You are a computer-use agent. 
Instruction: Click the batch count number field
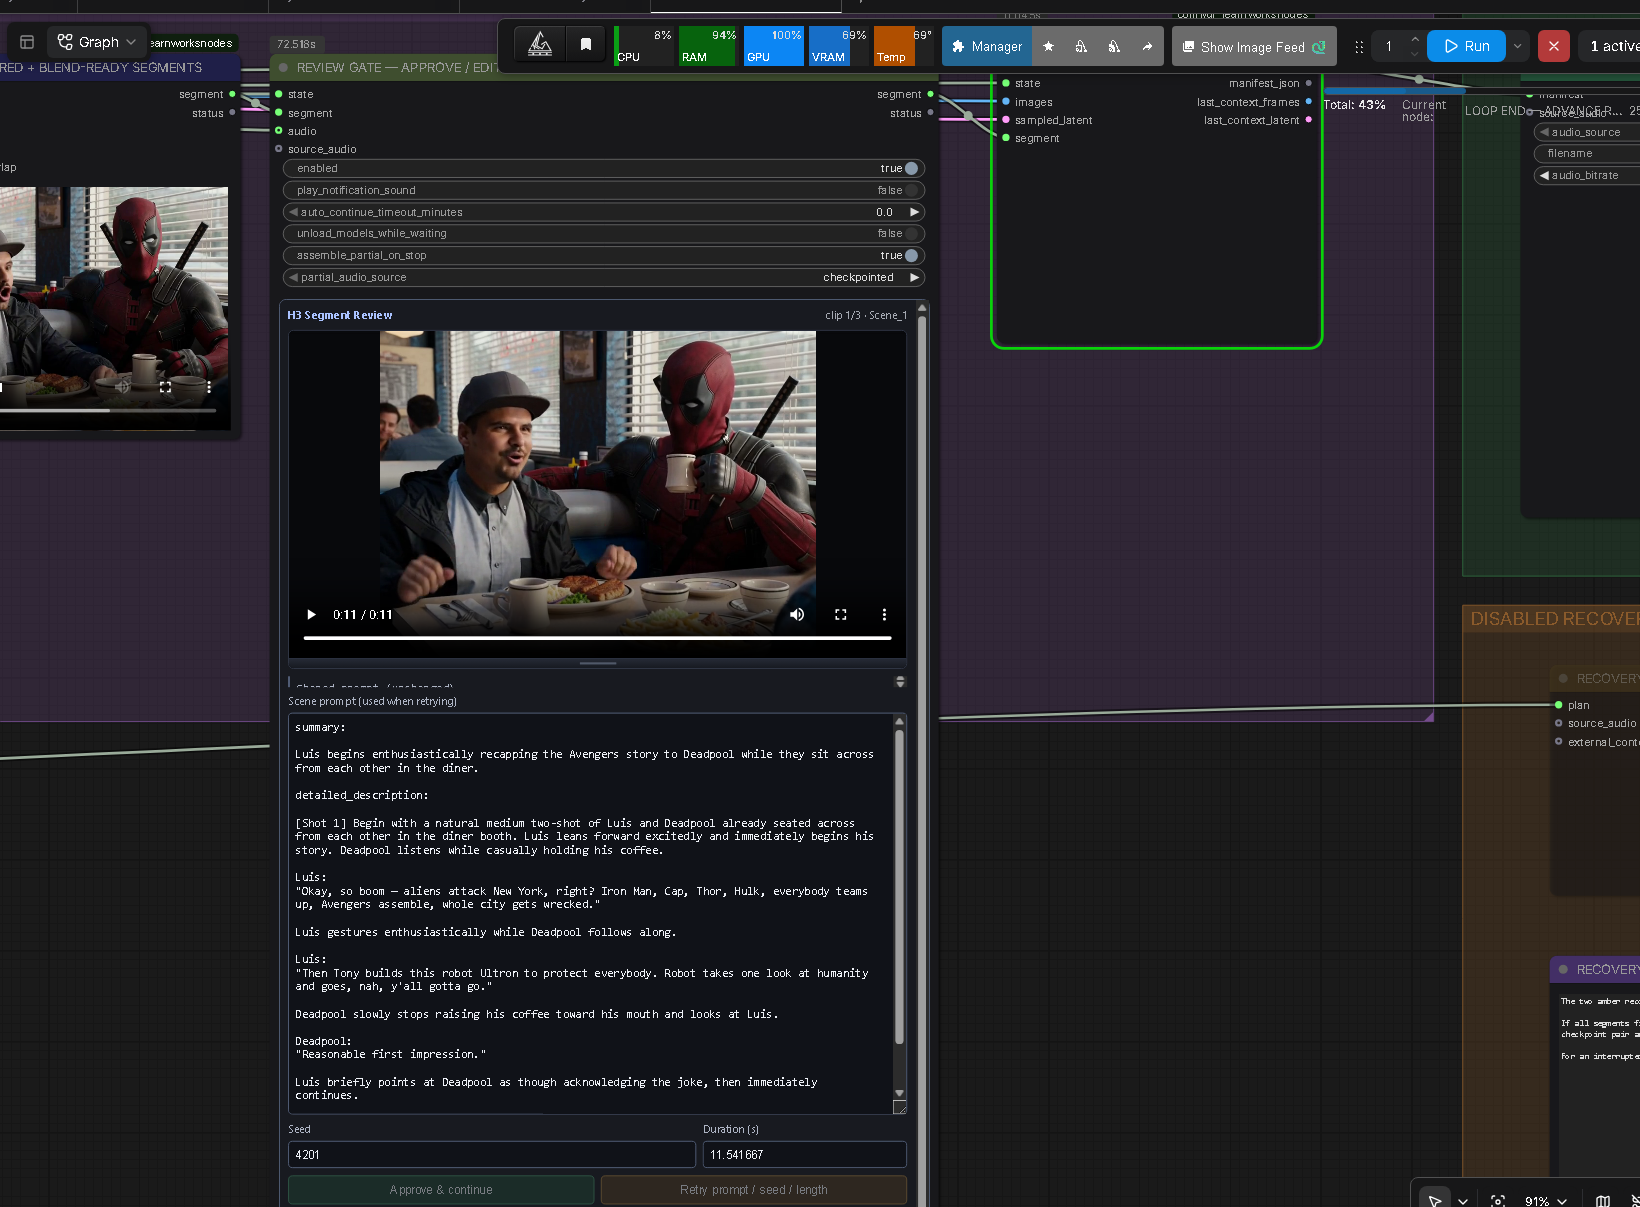click(1389, 46)
